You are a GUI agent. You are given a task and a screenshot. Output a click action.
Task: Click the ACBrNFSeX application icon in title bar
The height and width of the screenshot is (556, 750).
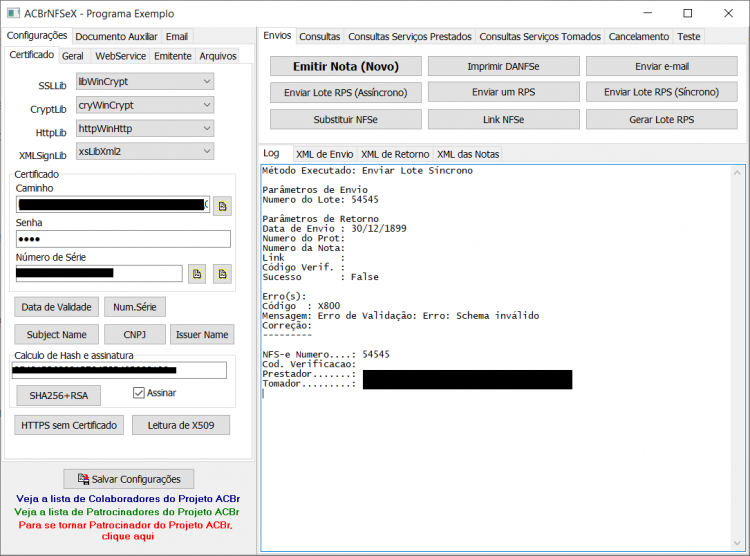click(x=13, y=13)
